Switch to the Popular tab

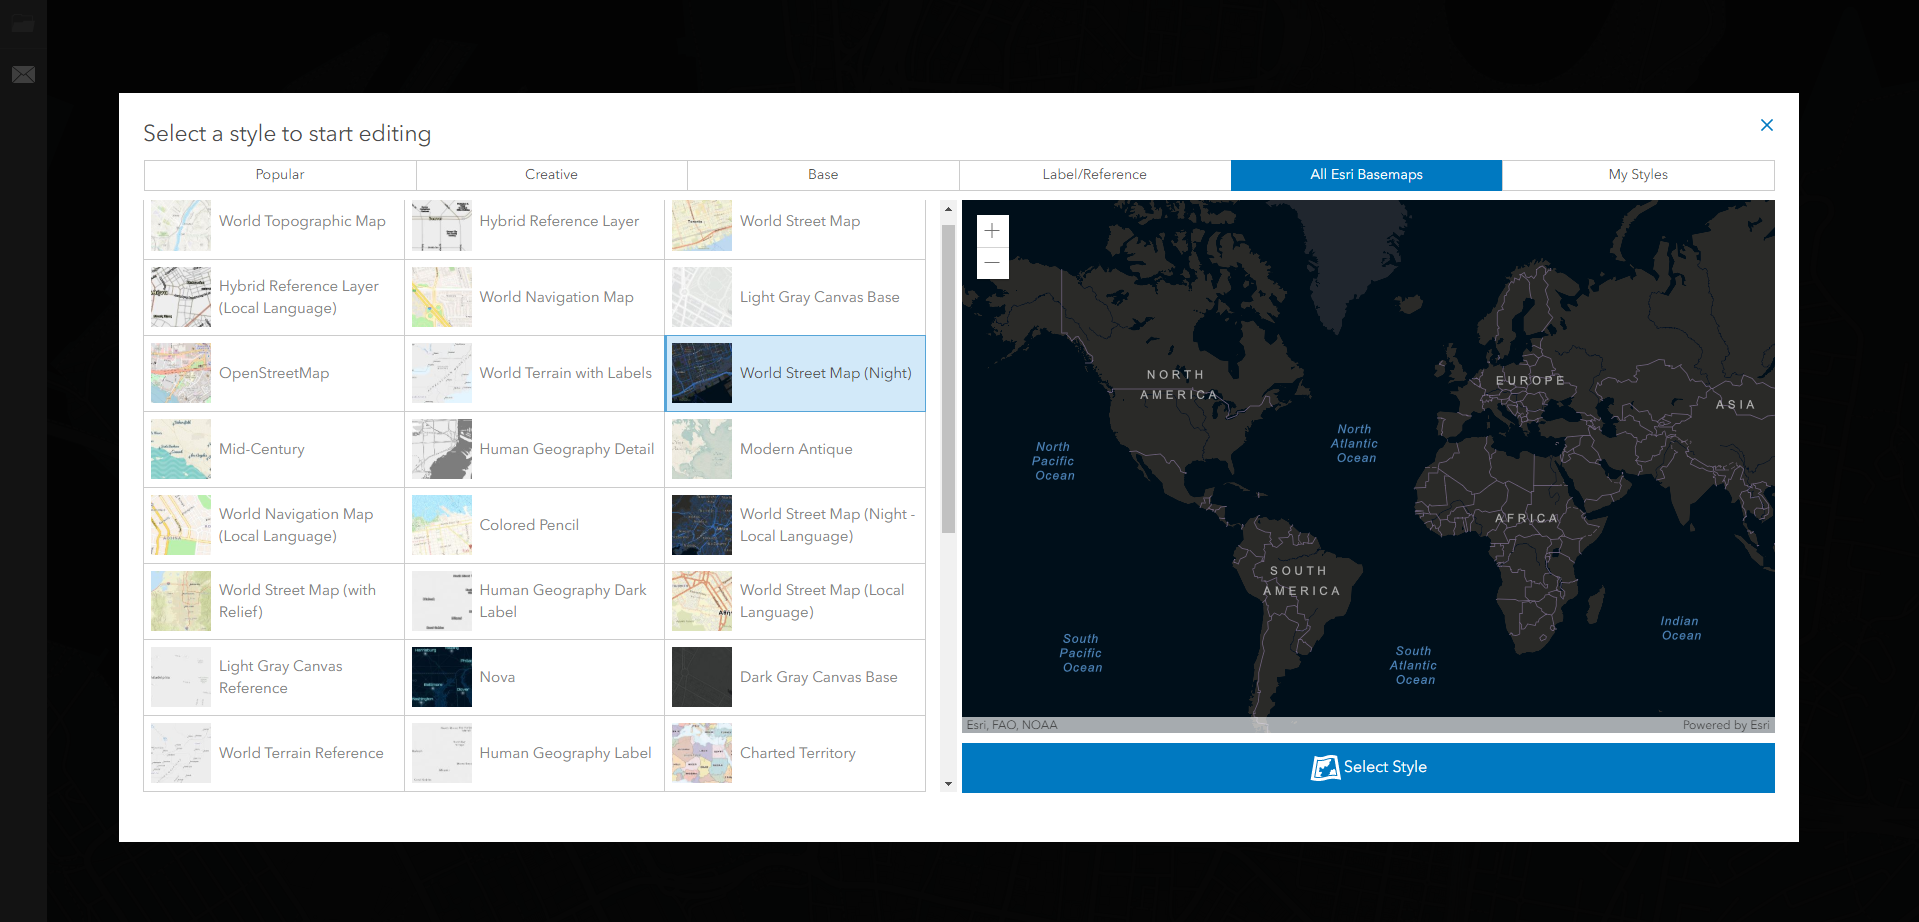click(x=280, y=175)
